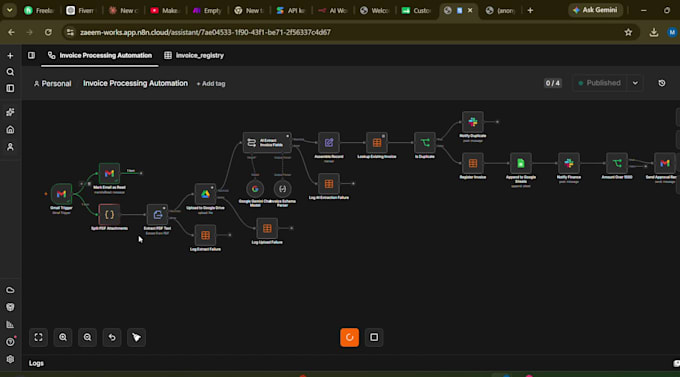Bookmark this page with the star icon

pos(628,32)
